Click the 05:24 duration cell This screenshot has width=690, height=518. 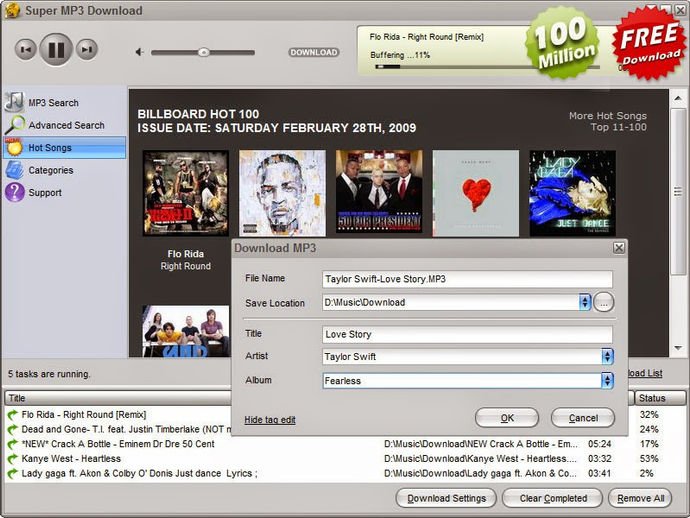[599, 444]
